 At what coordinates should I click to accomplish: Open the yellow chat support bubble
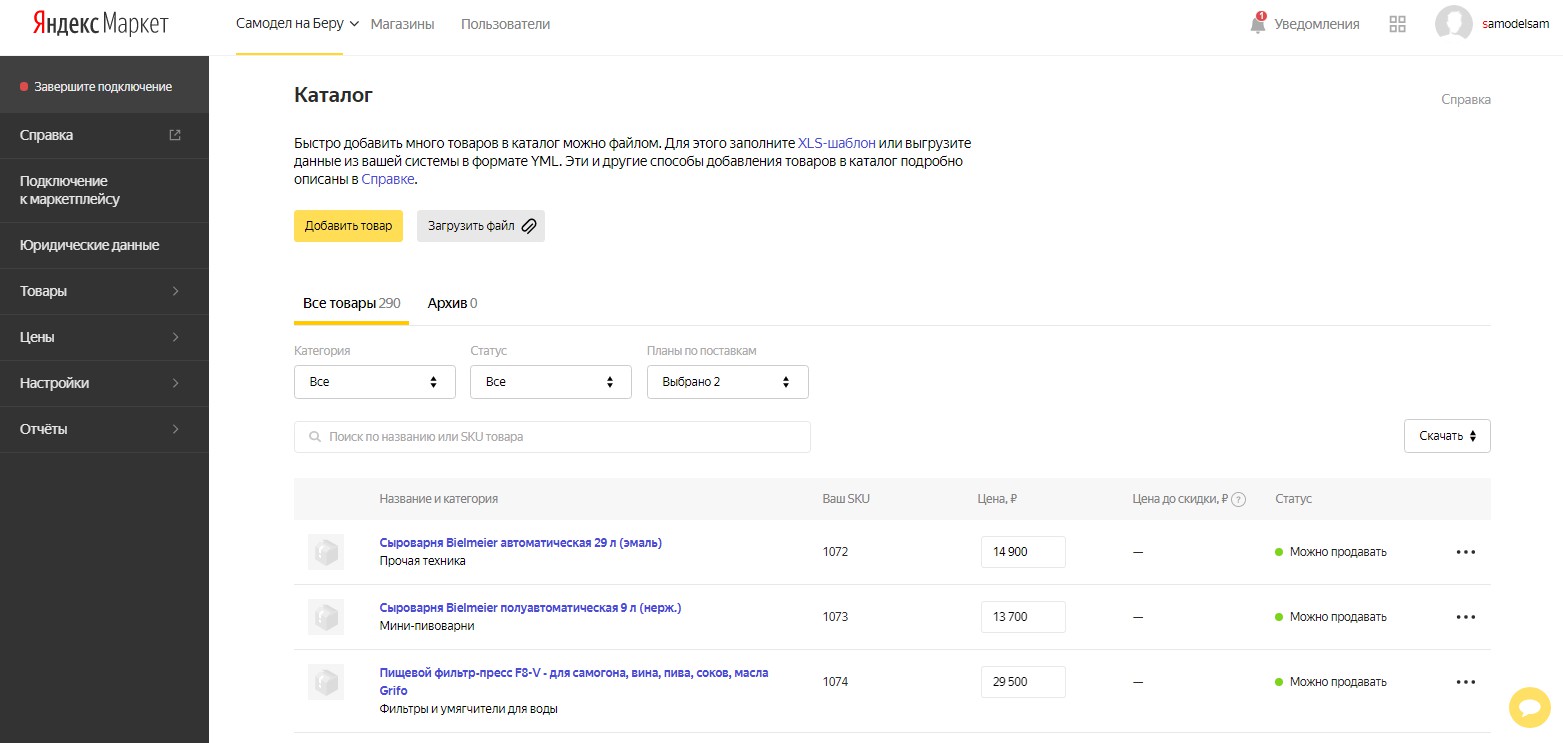(1529, 708)
